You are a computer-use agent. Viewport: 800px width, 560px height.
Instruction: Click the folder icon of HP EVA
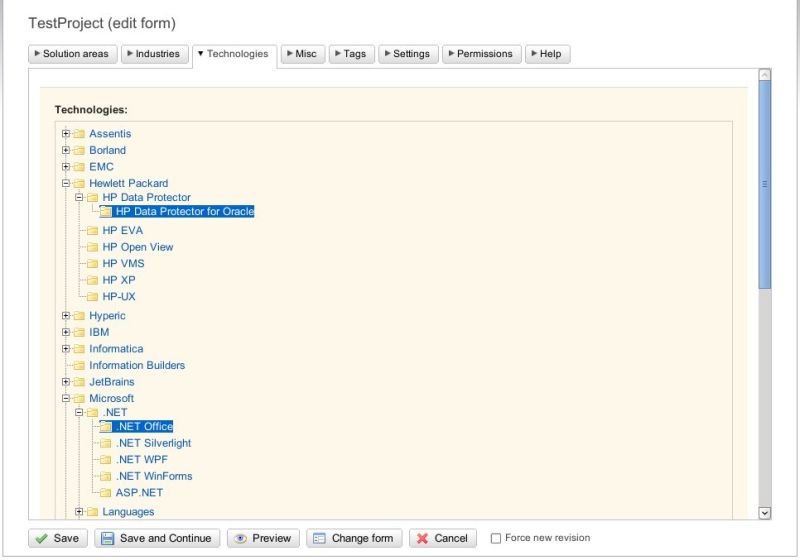[92, 231]
